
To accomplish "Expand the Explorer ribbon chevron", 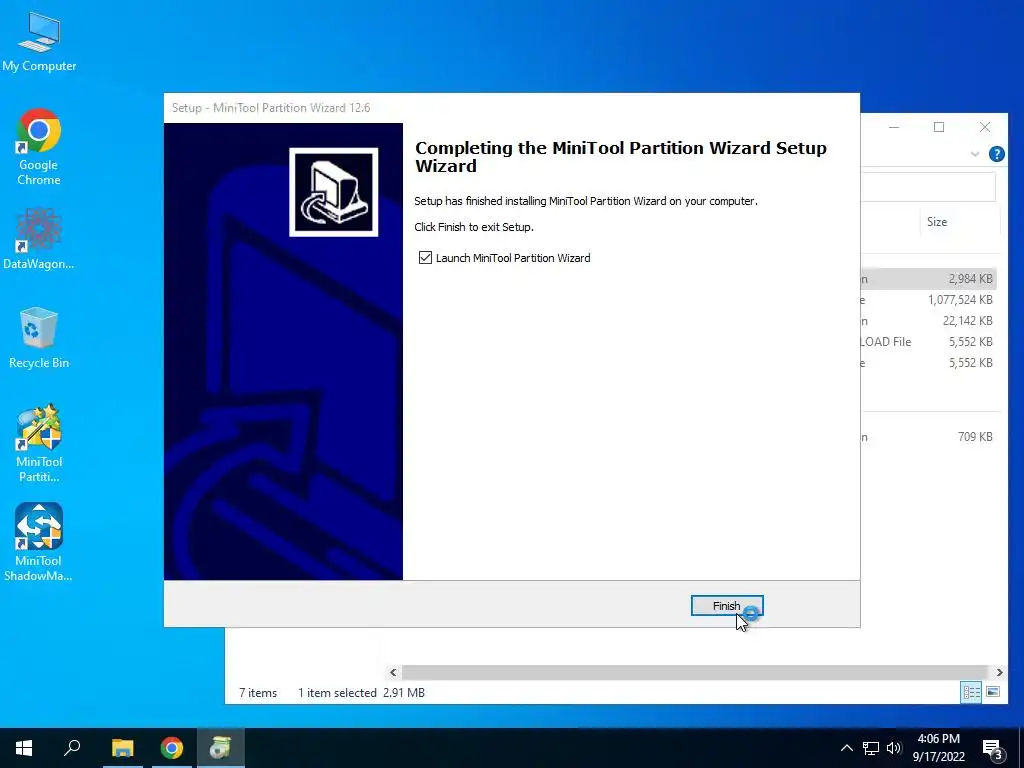I will tap(975, 154).
